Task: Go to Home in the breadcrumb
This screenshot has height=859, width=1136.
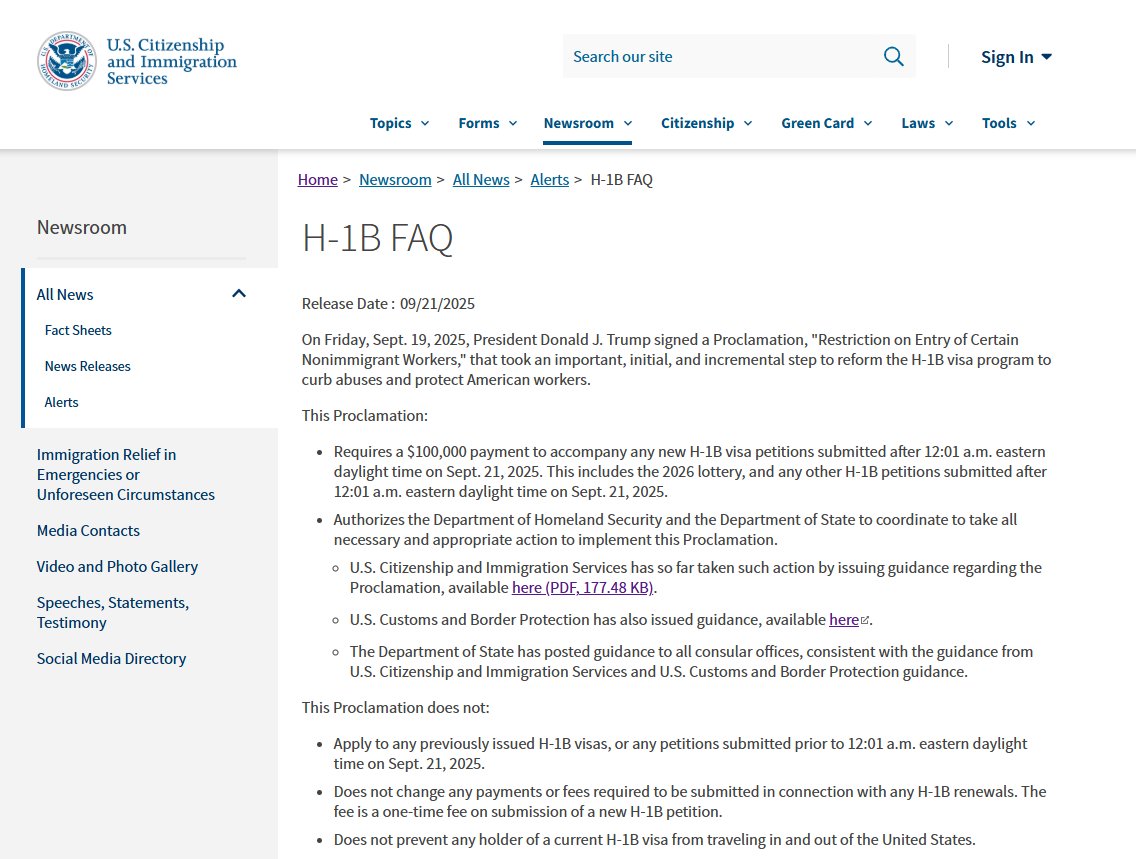Action: [317, 180]
